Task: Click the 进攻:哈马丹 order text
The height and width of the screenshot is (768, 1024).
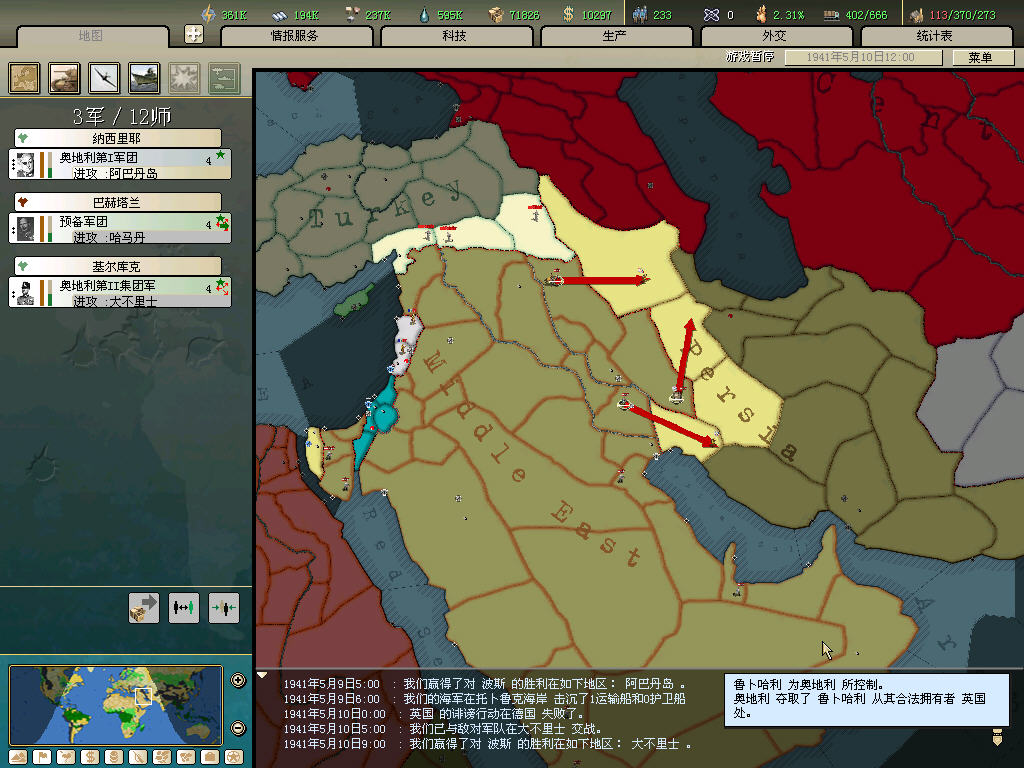Action: (x=109, y=238)
